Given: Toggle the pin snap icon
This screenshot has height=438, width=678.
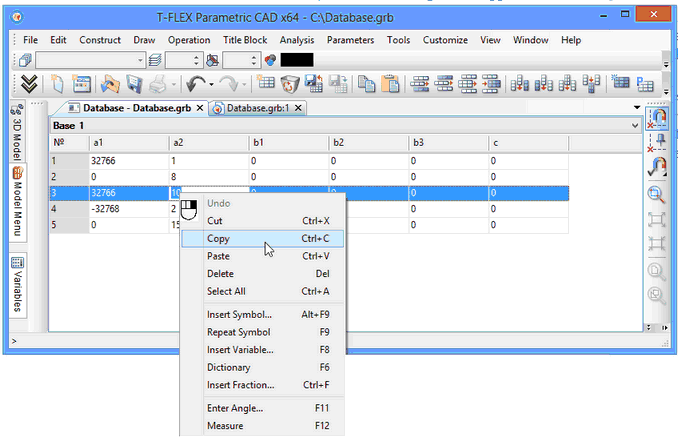Looking at the screenshot, I should pos(657,143).
